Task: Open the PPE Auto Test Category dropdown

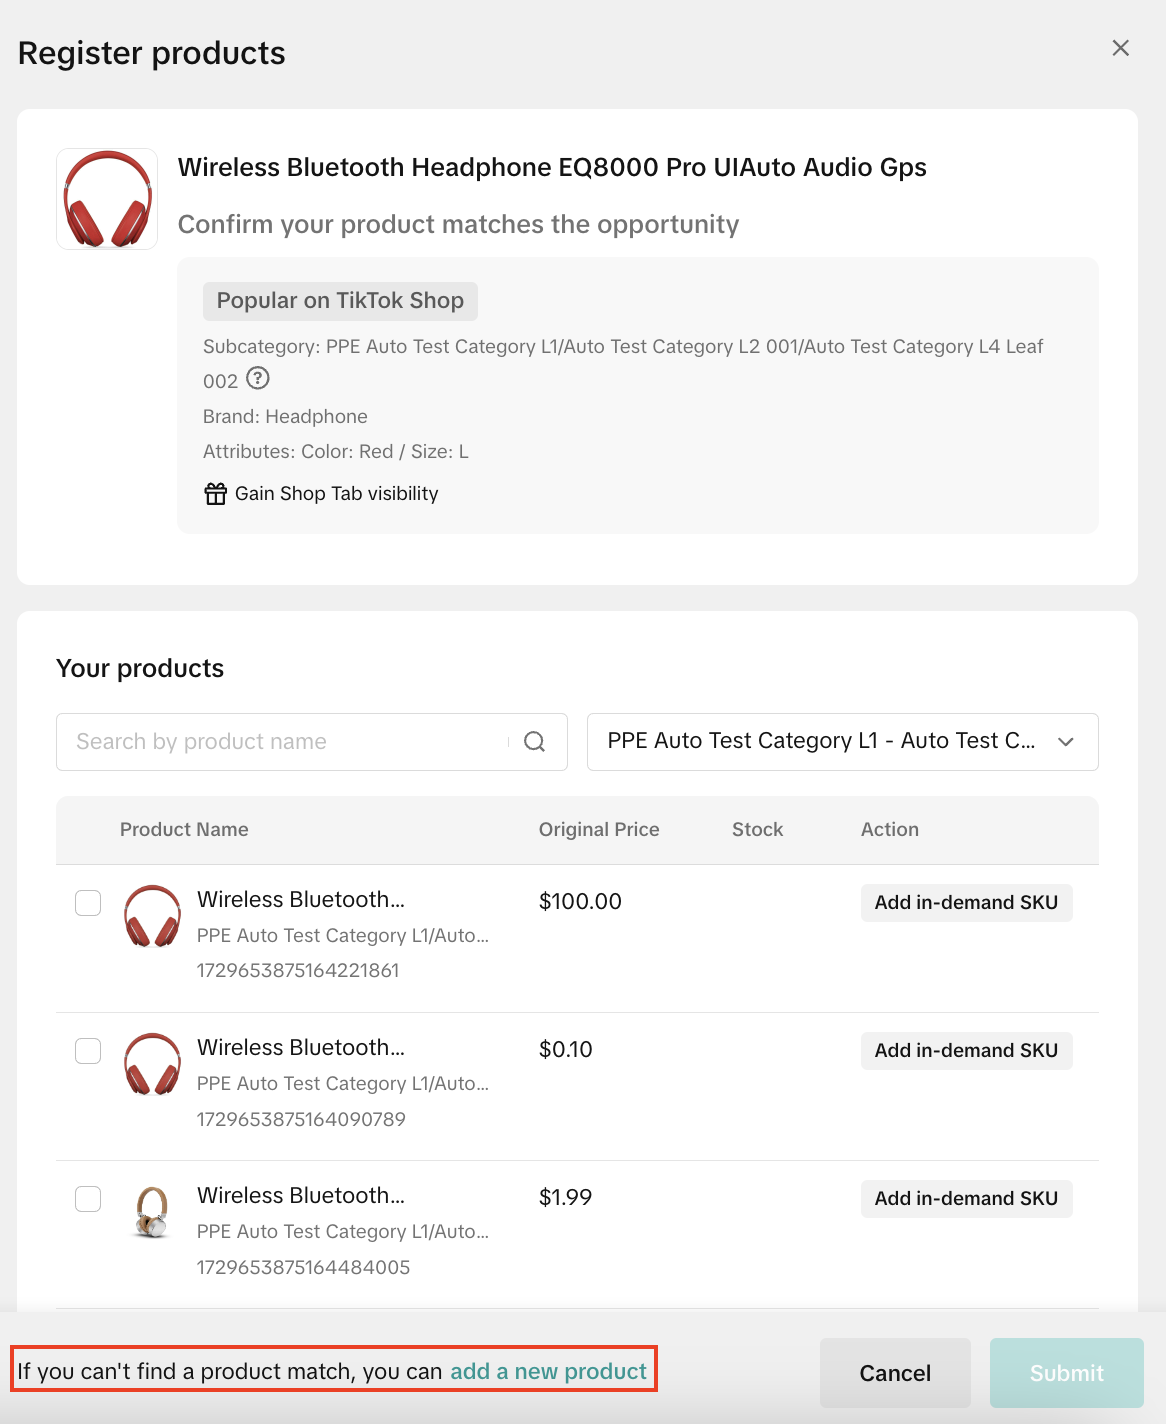Action: [820, 742]
